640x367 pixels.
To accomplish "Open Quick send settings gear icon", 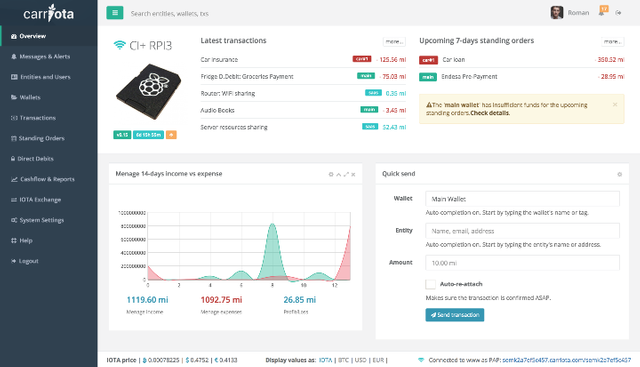I will (x=619, y=174).
